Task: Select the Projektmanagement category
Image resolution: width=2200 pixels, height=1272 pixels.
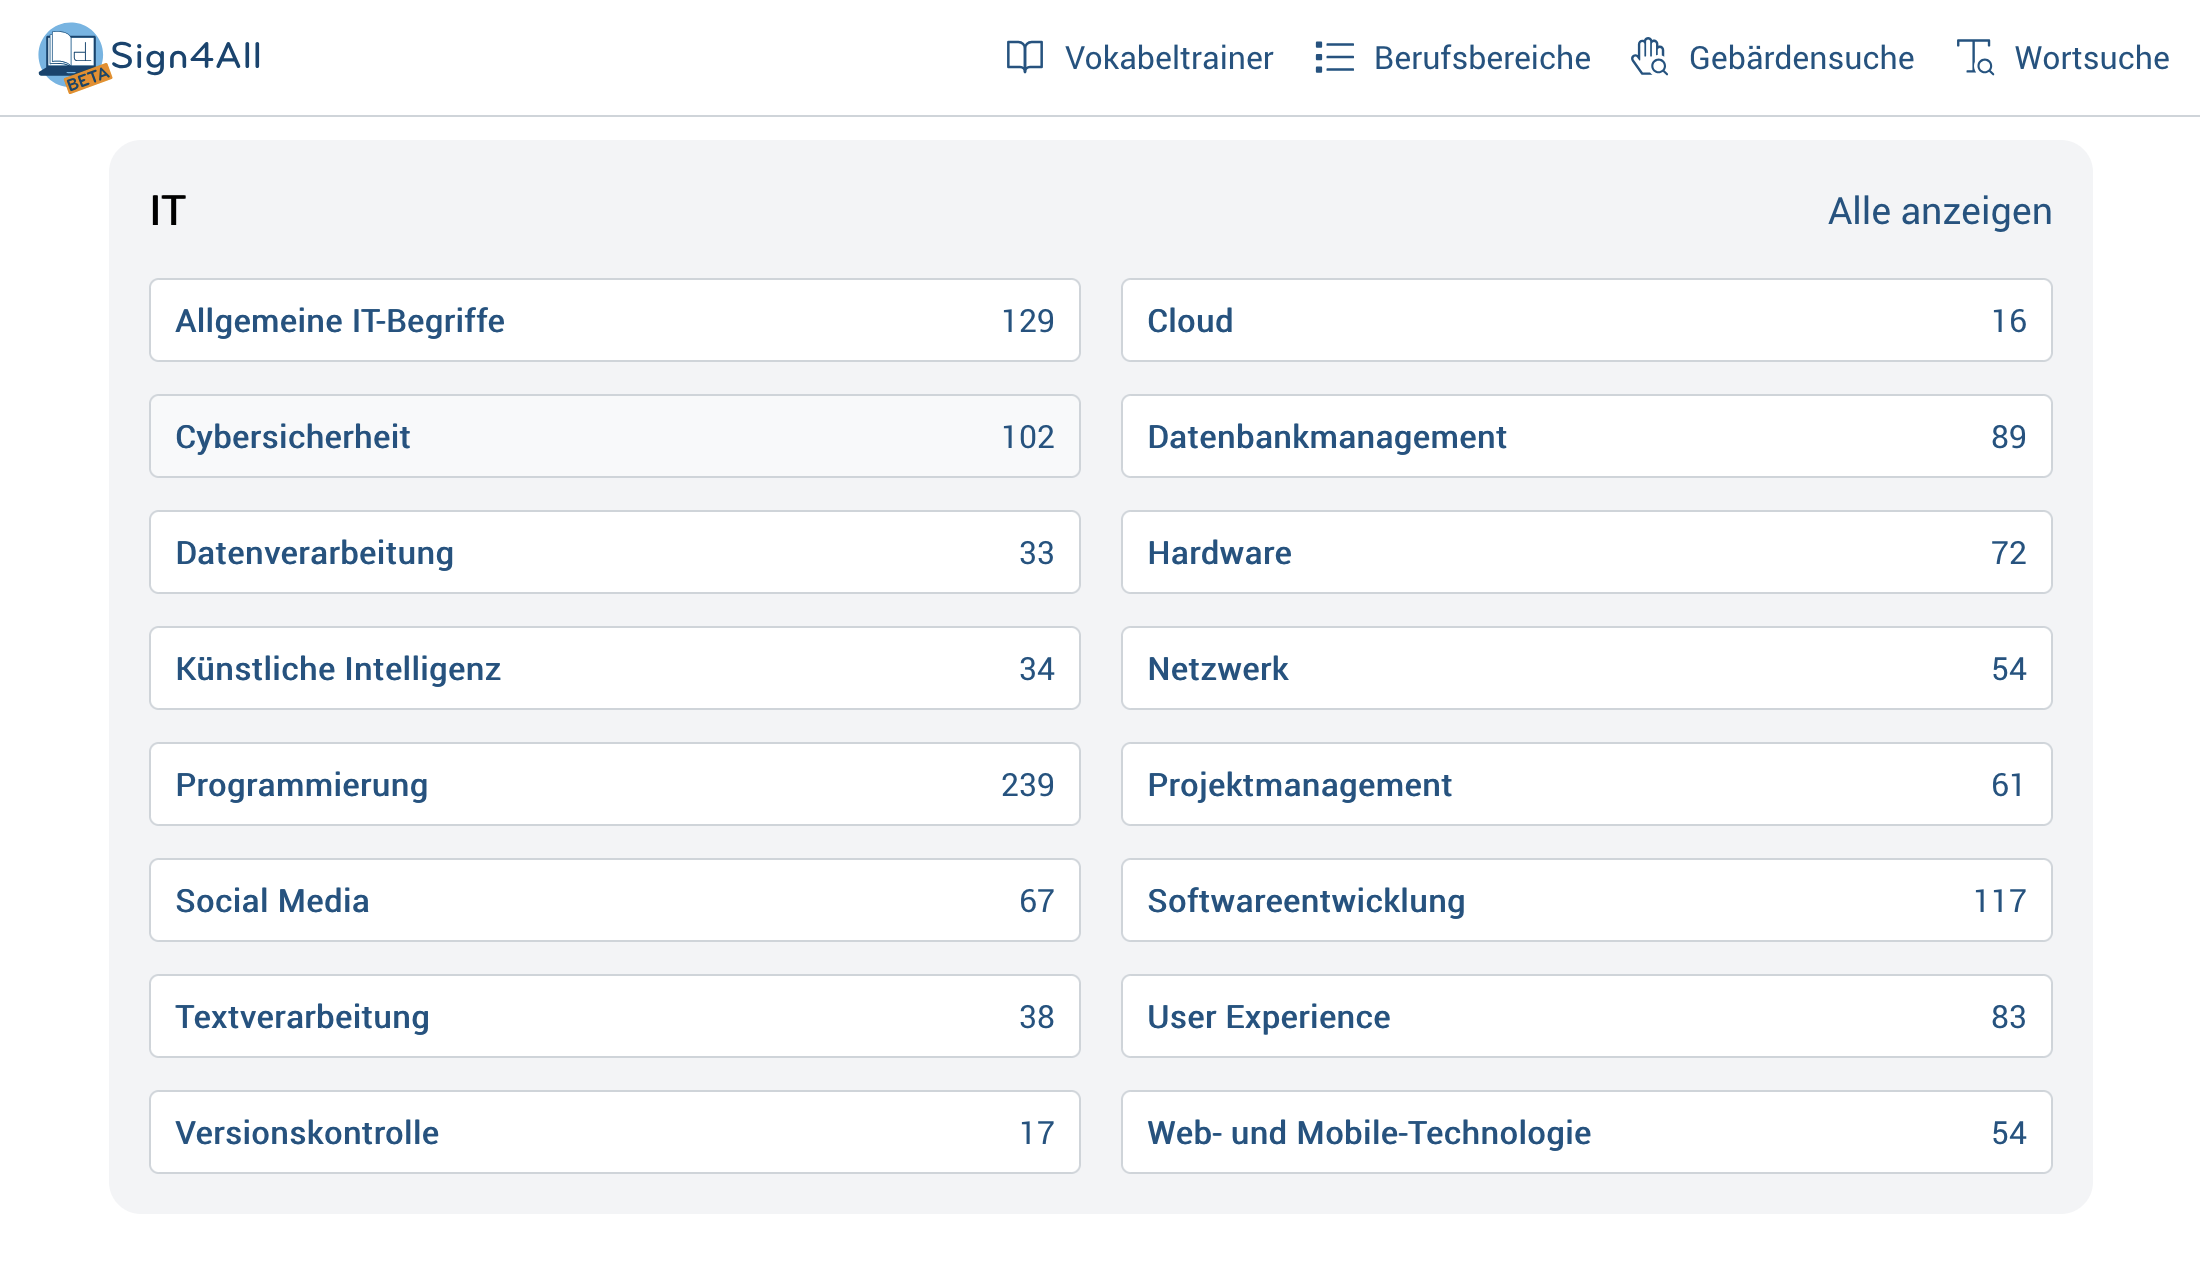Action: coord(1587,784)
